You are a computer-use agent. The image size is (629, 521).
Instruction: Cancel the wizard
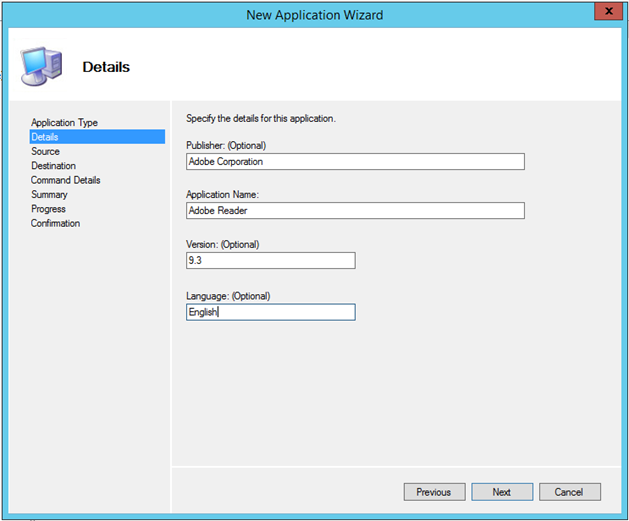(569, 492)
